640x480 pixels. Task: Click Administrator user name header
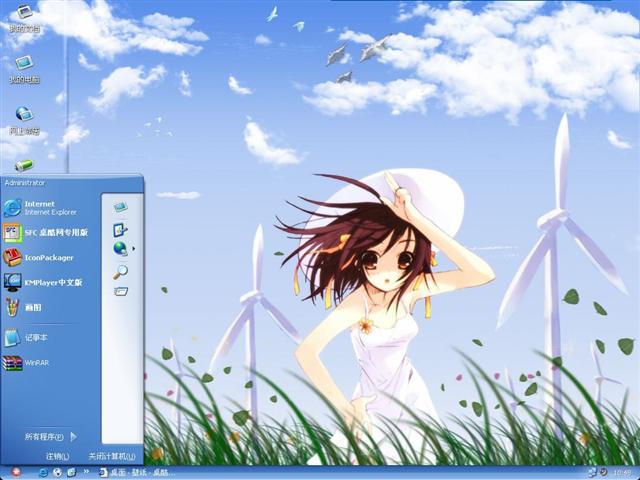24,183
